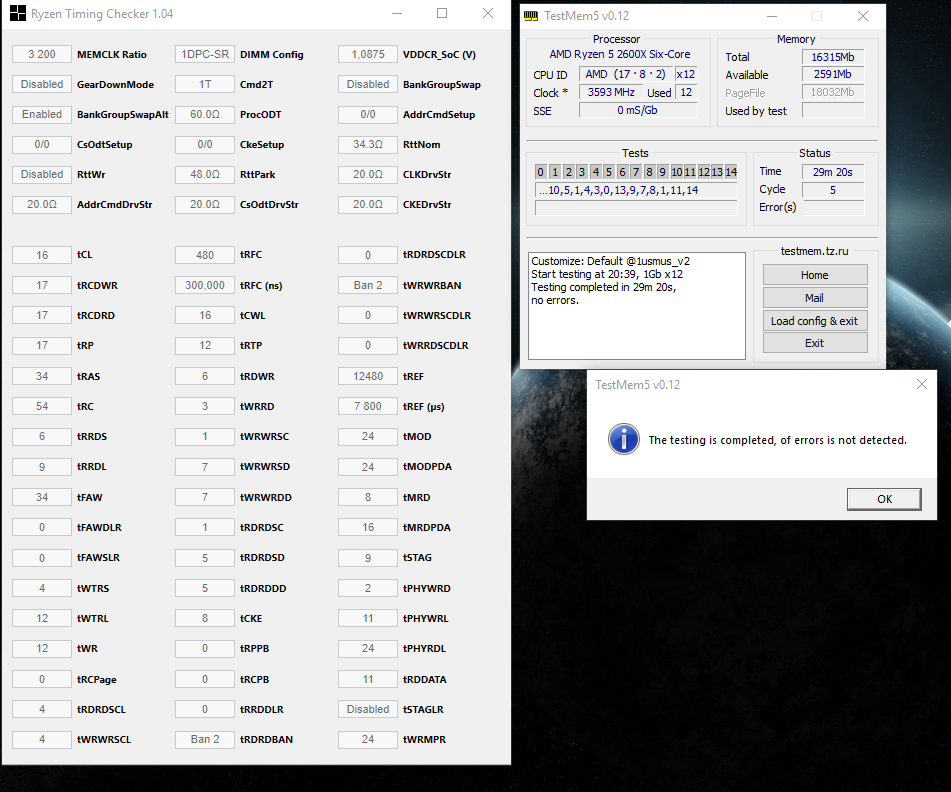Click the tSTAGLR Disabled field
This screenshot has width=951, height=792.
tap(368, 709)
